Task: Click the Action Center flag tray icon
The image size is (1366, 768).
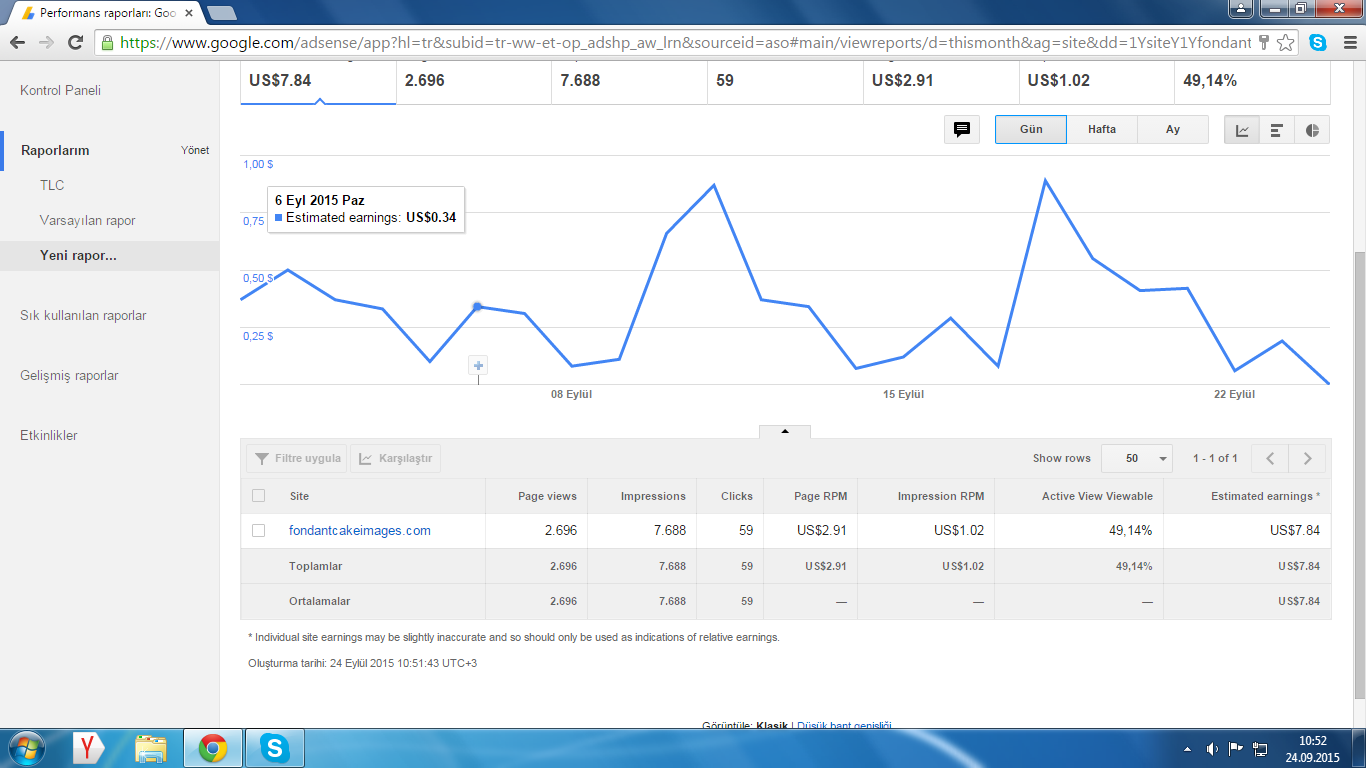Action: tap(1236, 748)
